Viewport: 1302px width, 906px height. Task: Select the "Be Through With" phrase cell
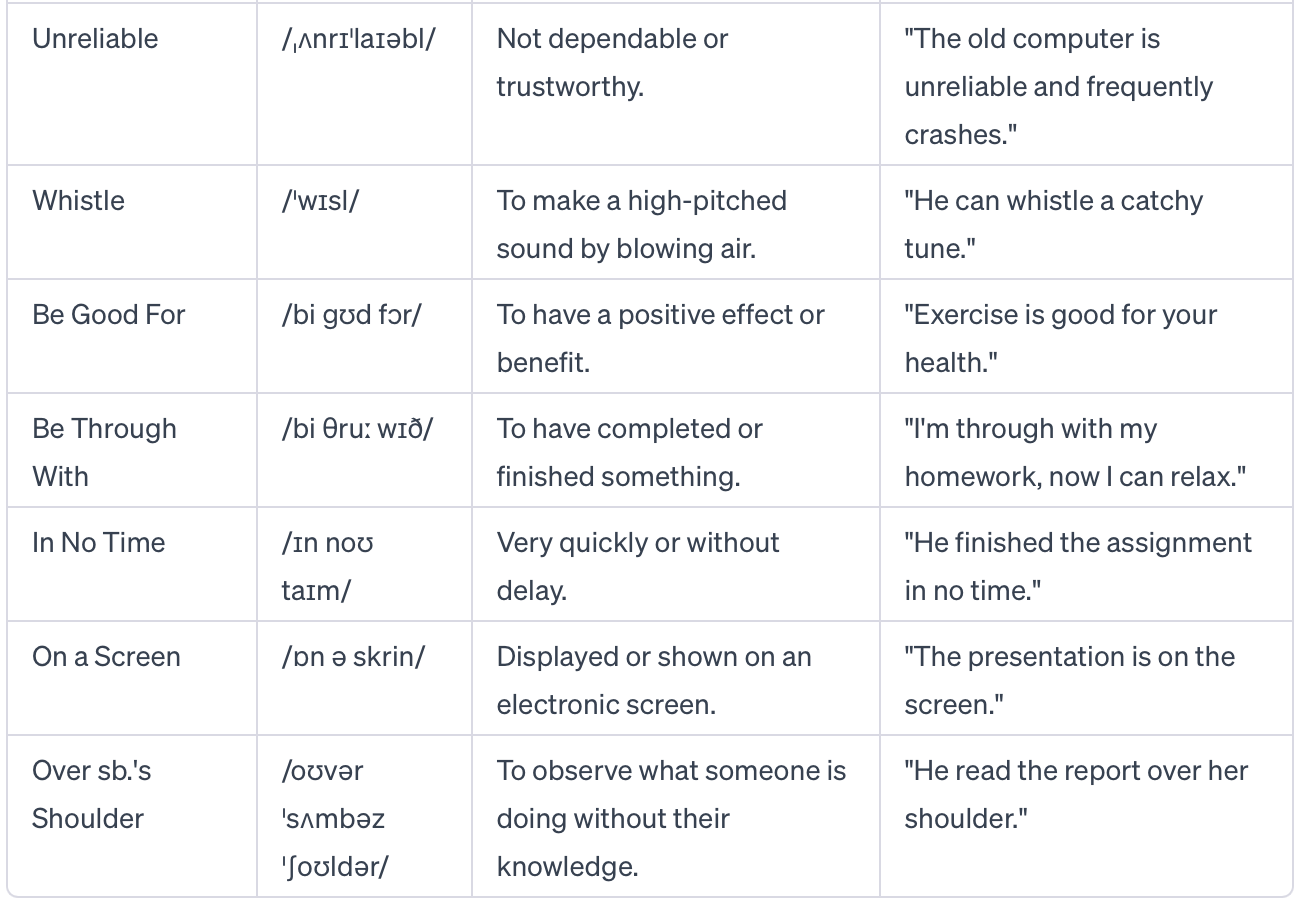(x=104, y=452)
